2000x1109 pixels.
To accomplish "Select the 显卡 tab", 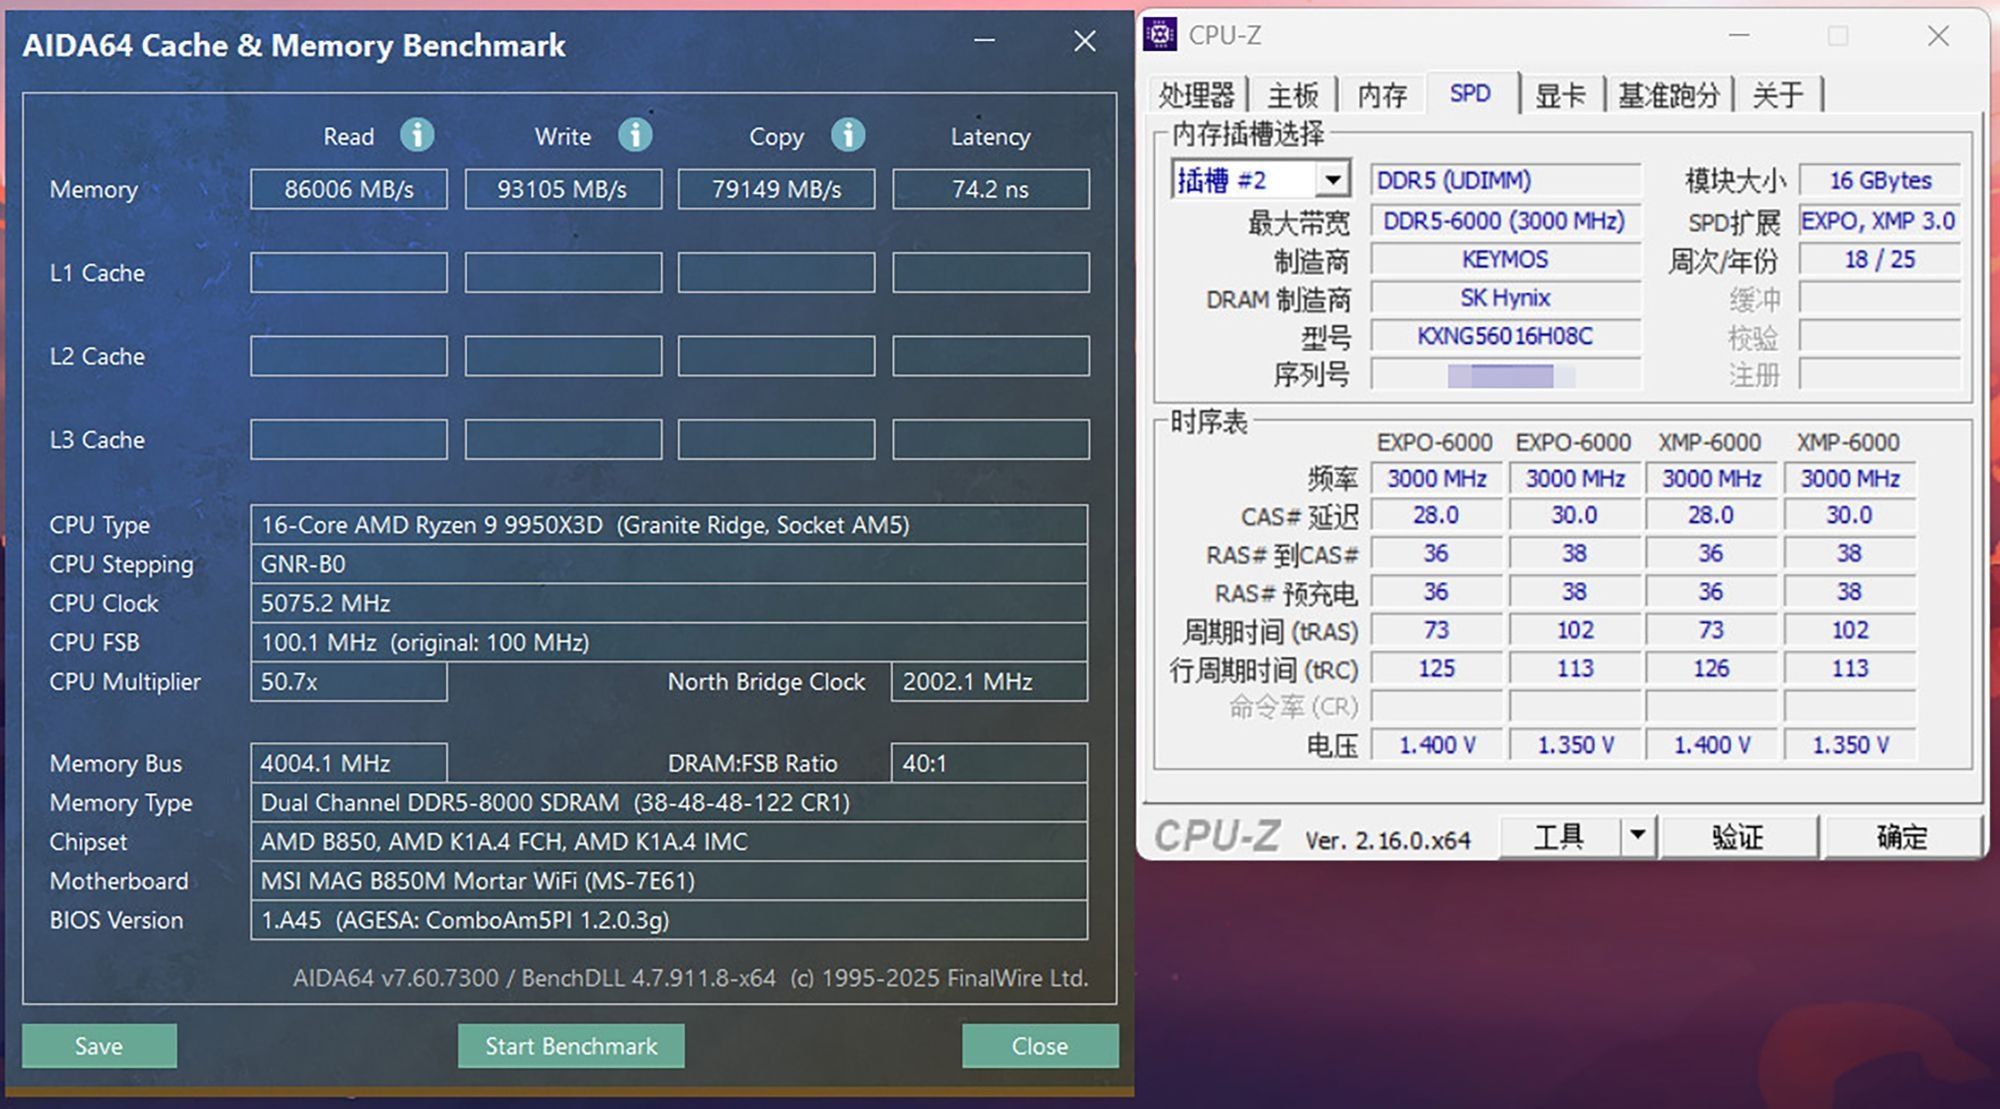I will [x=1560, y=95].
